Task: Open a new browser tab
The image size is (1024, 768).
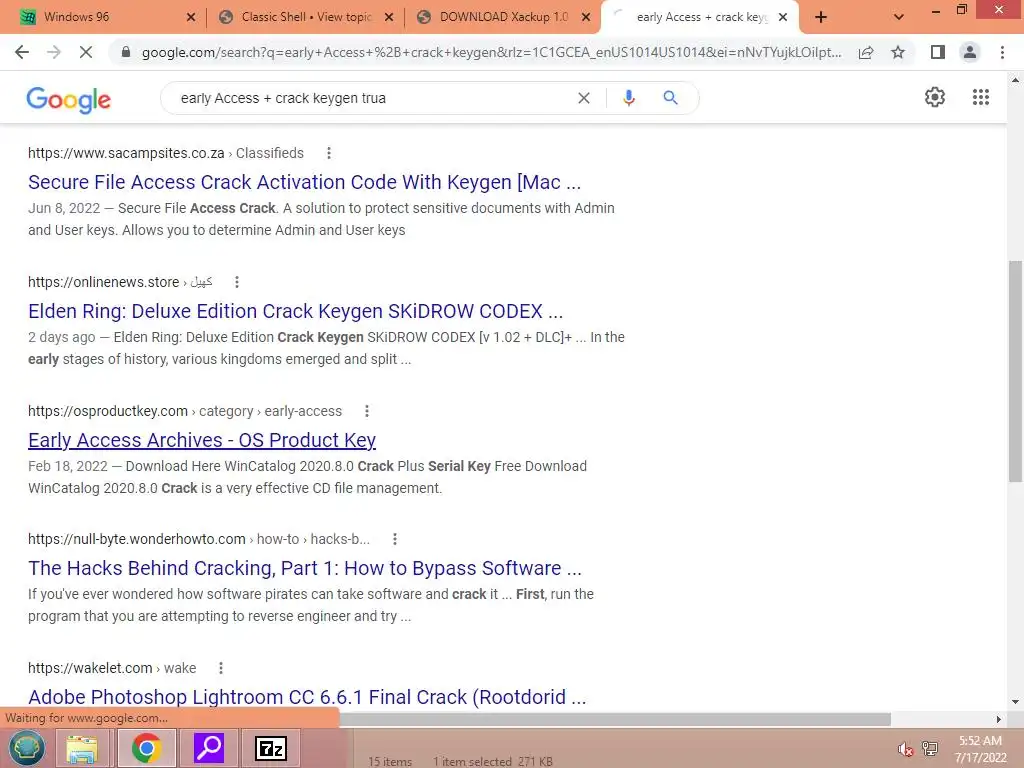Action: coord(821,17)
